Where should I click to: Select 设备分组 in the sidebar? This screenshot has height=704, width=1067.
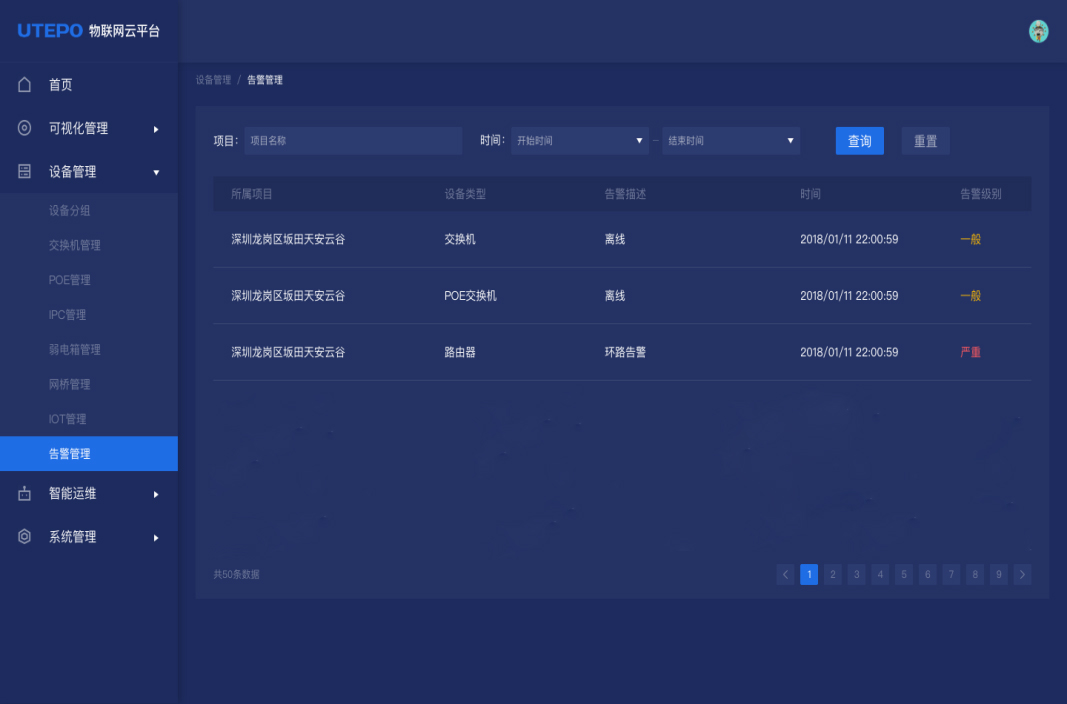click(70, 208)
